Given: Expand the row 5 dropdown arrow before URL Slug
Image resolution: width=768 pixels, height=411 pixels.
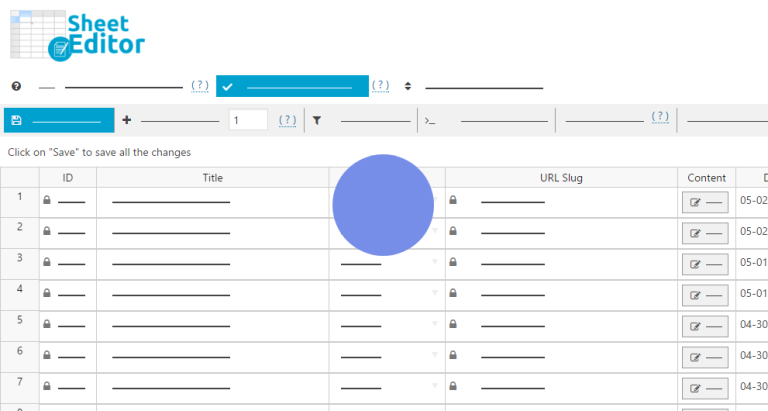Looking at the screenshot, I should [434, 323].
